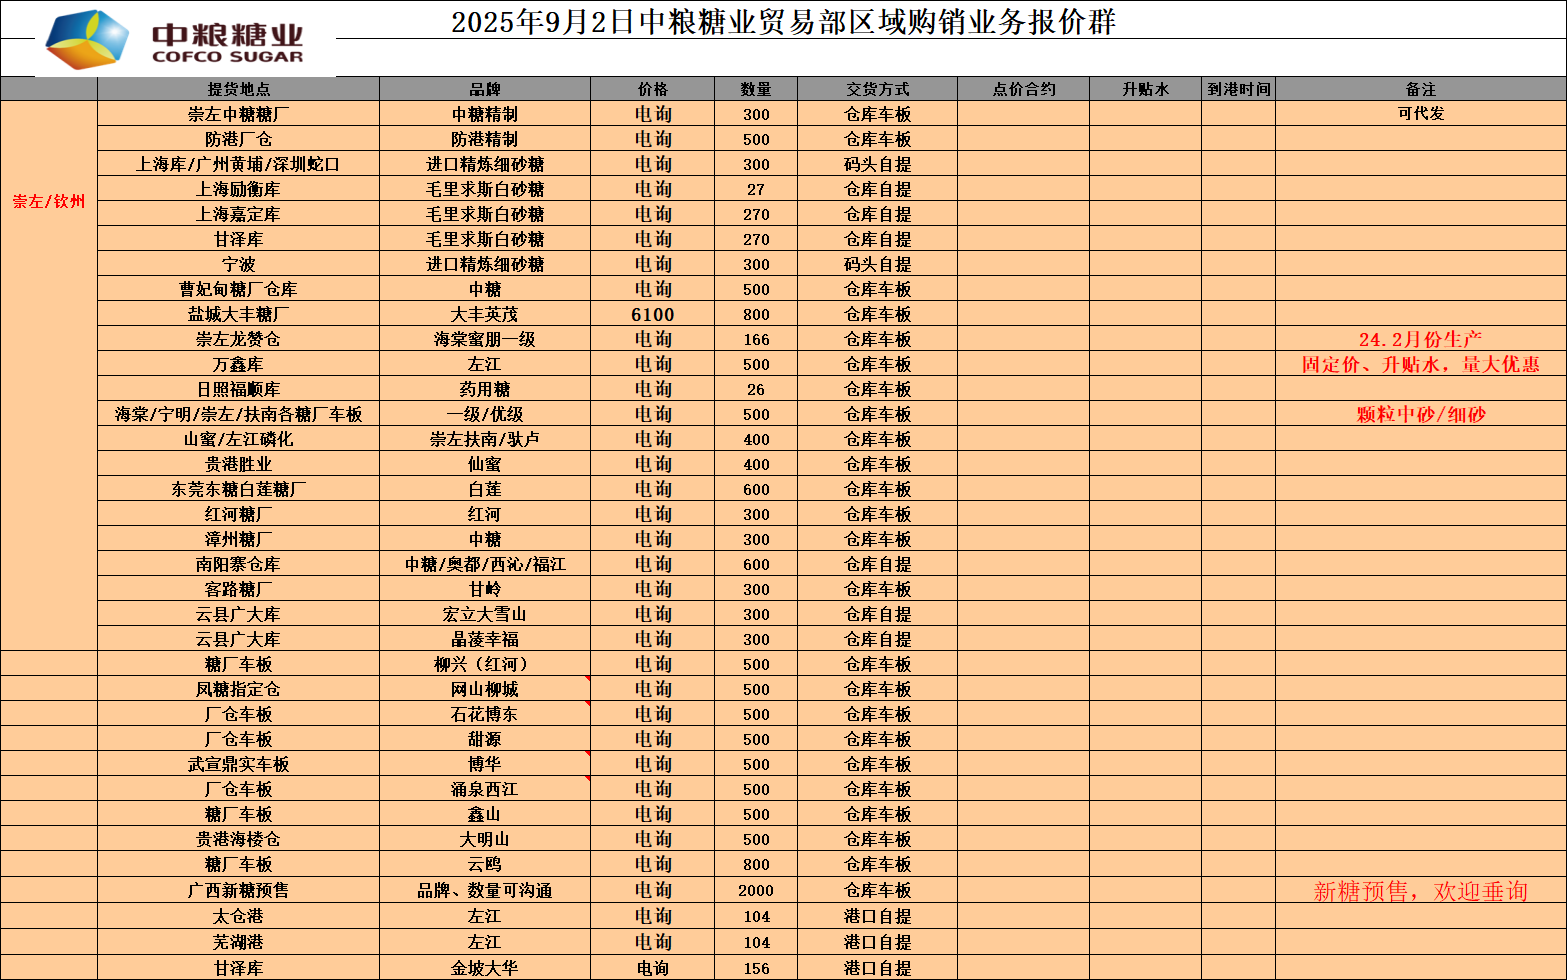Click the 品牌 column header

click(485, 89)
